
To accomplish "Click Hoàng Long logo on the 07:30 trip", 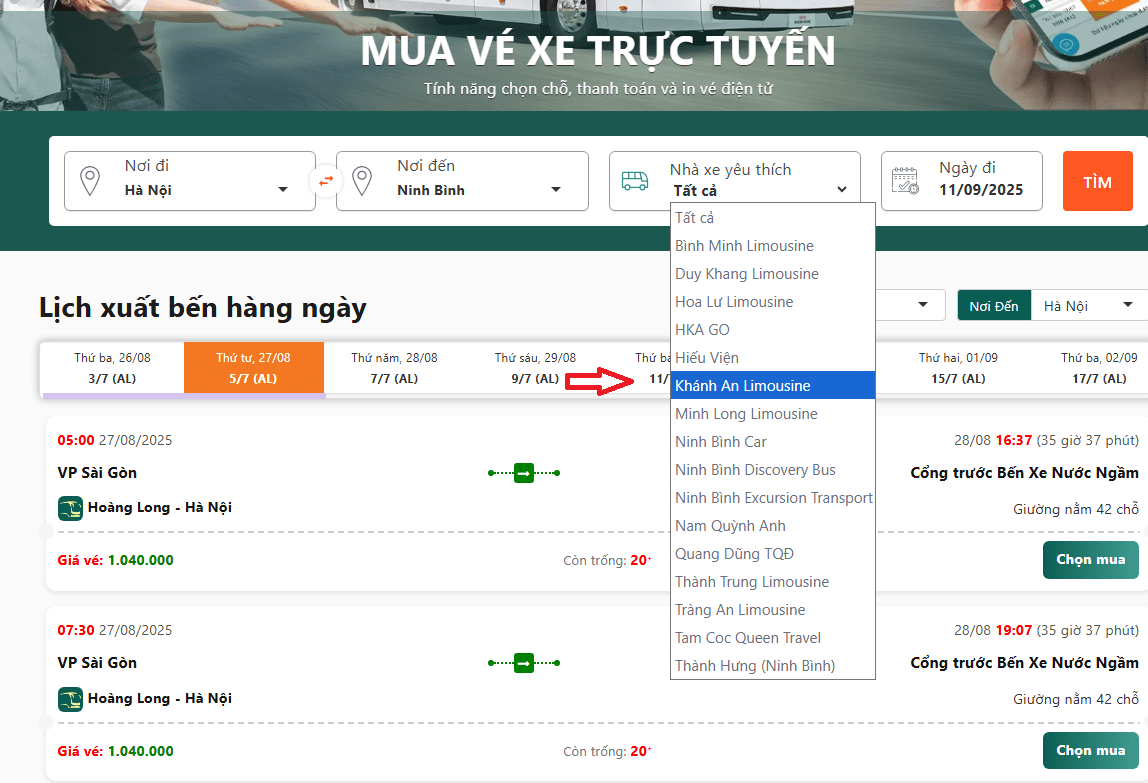I will click(x=70, y=699).
